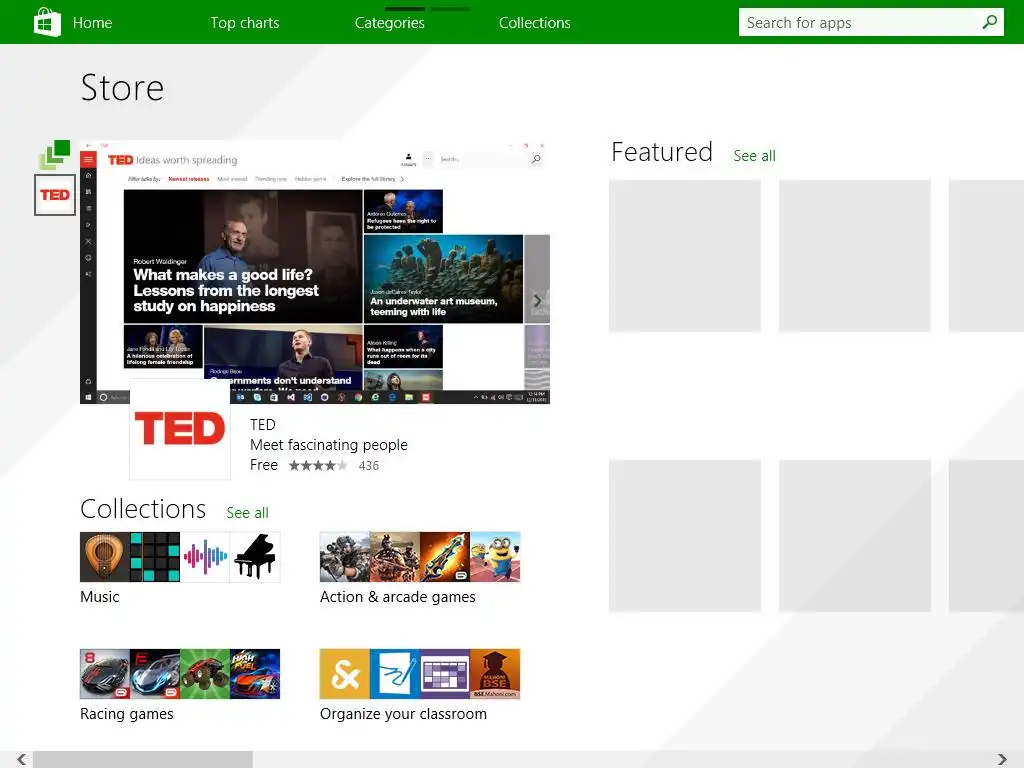The width and height of the screenshot is (1024, 768).
Task: Click the hamburger menu in TED screenshot
Action: point(88,159)
